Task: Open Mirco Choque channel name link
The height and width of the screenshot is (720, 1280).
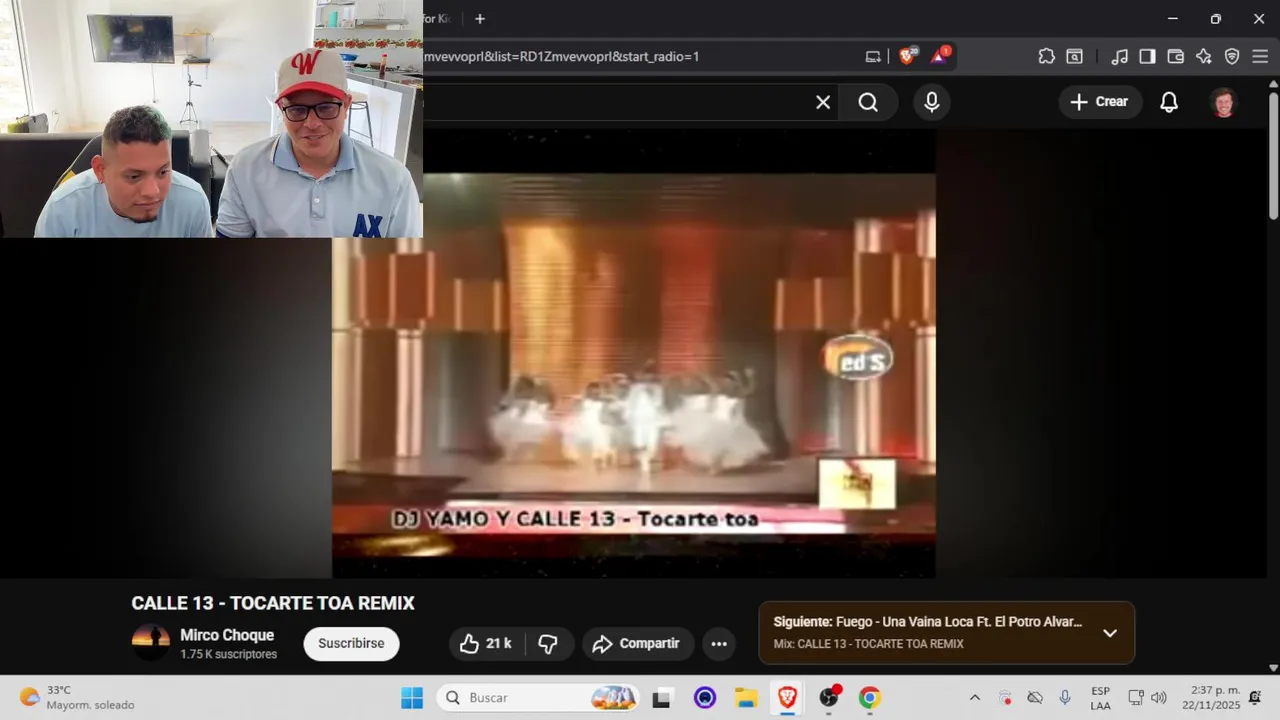Action: 227,635
